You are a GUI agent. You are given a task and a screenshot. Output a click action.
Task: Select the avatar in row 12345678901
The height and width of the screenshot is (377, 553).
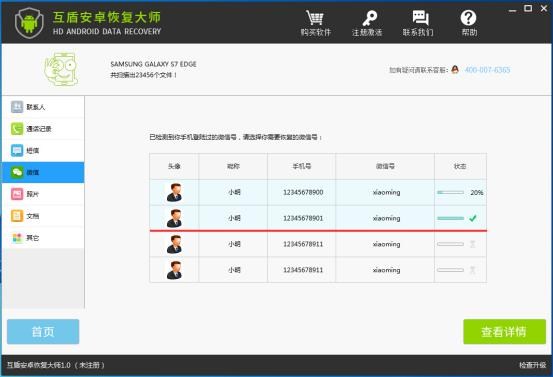tap(174, 218)
